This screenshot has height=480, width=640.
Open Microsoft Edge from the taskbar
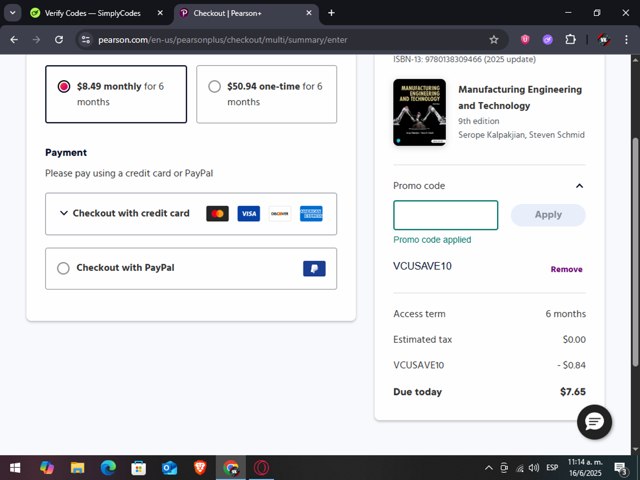[x=108, y=468]
